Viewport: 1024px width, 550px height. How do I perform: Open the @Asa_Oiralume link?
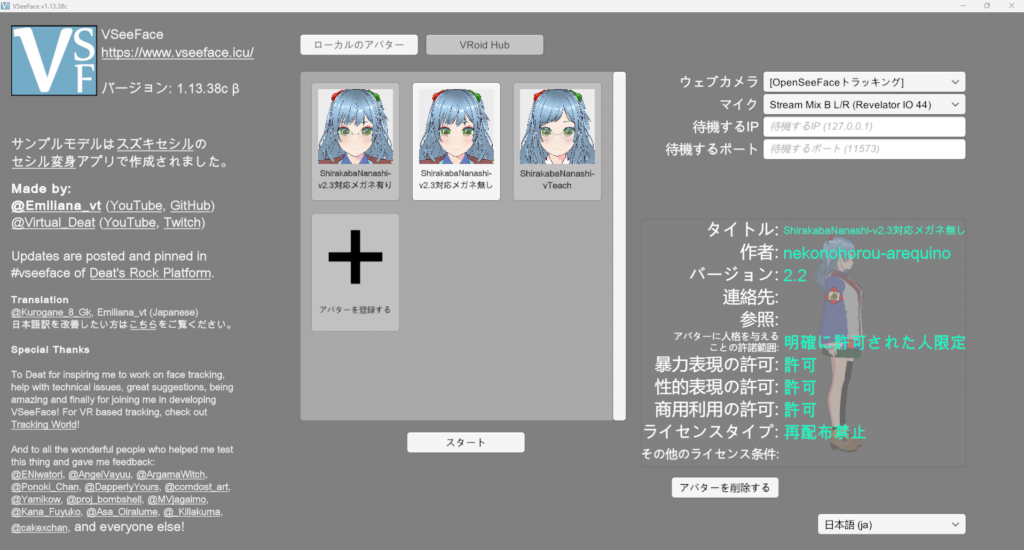pyautogui.click(x=121, y=512)
